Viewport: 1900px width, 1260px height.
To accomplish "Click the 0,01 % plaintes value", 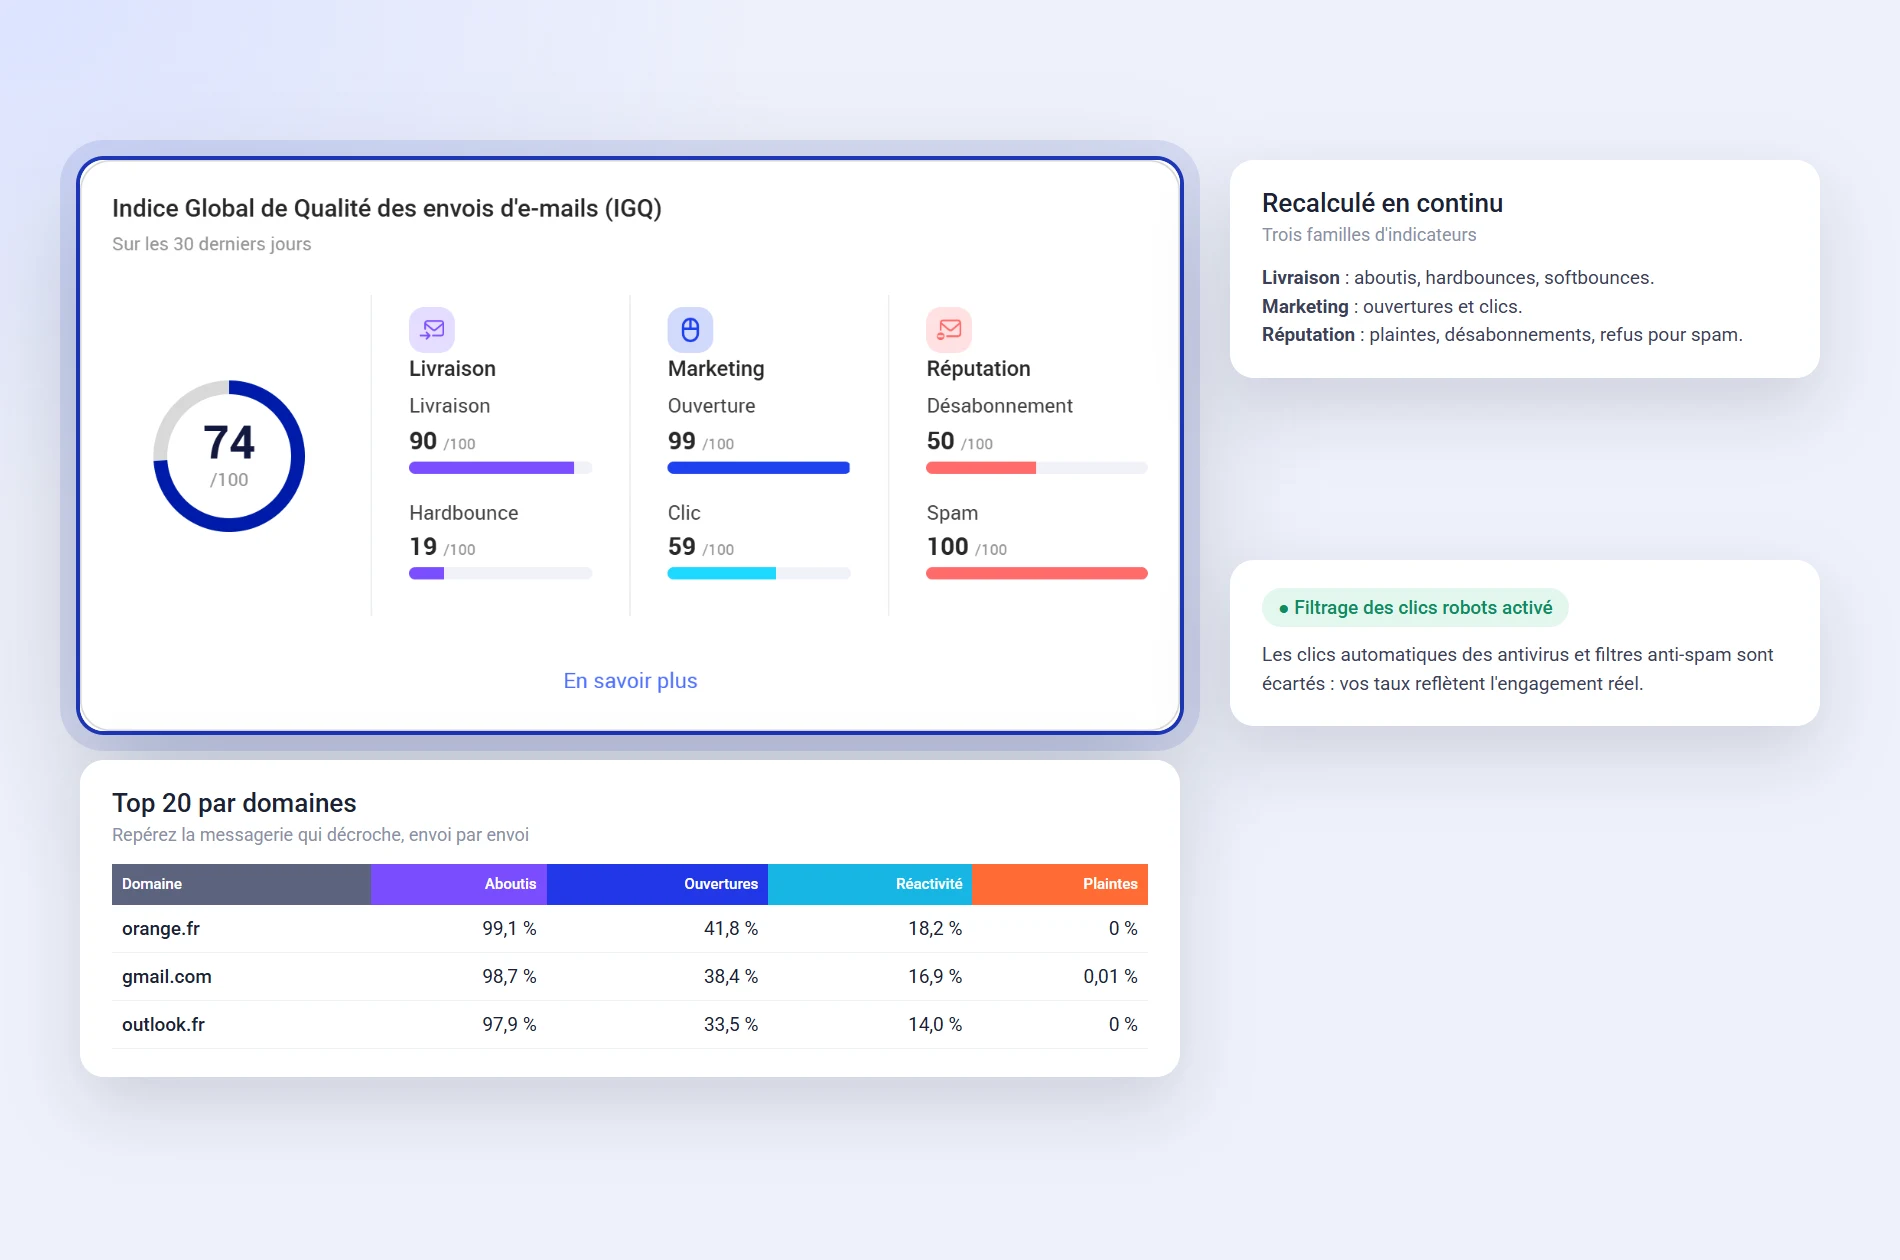I will click(1110, 977).
